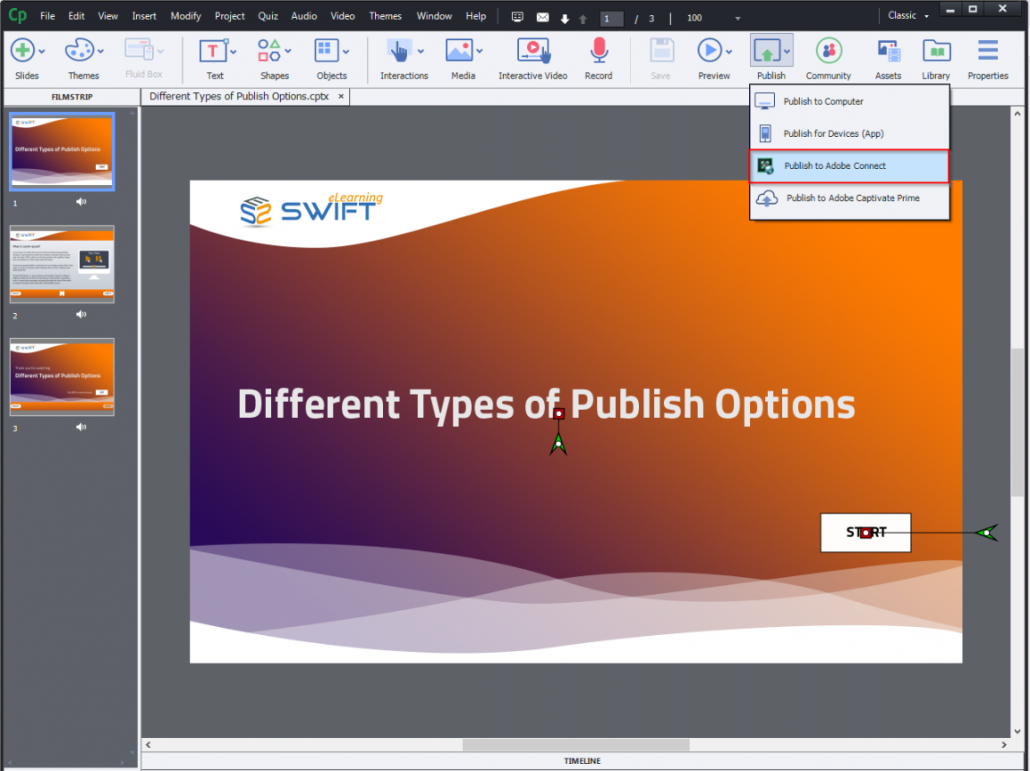Choose Publish to Adobe Captivate Prime
The image size is (1030, 771).
click(849, 198)
